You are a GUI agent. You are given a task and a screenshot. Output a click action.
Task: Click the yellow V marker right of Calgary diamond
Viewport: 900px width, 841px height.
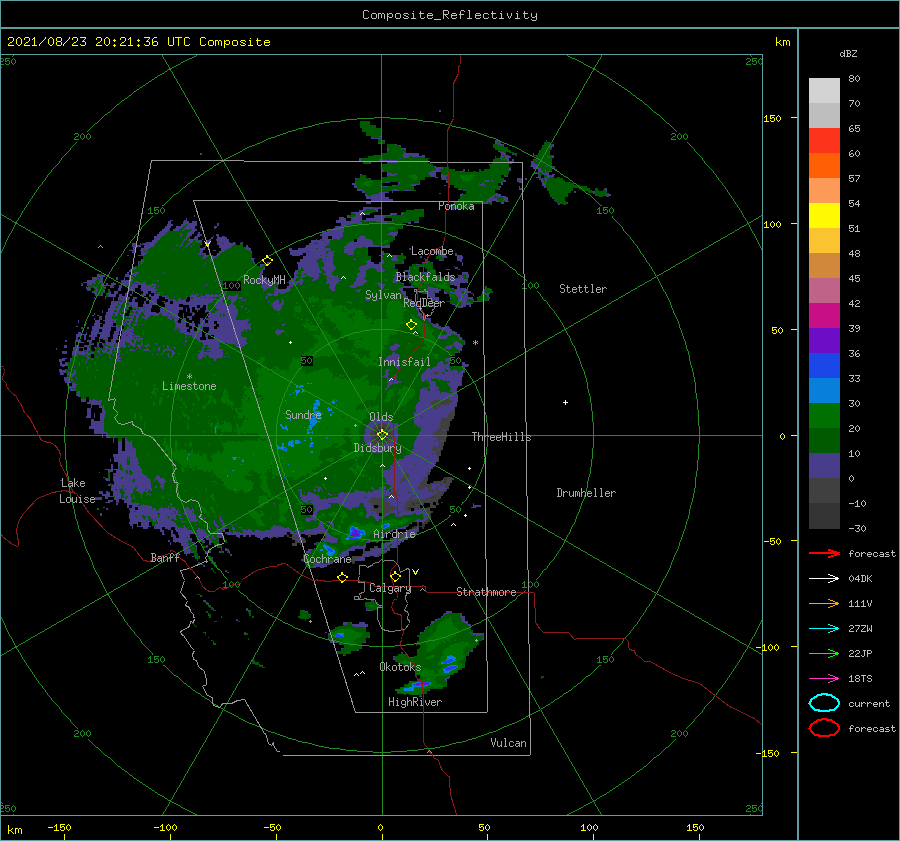(x=415, y=572)
